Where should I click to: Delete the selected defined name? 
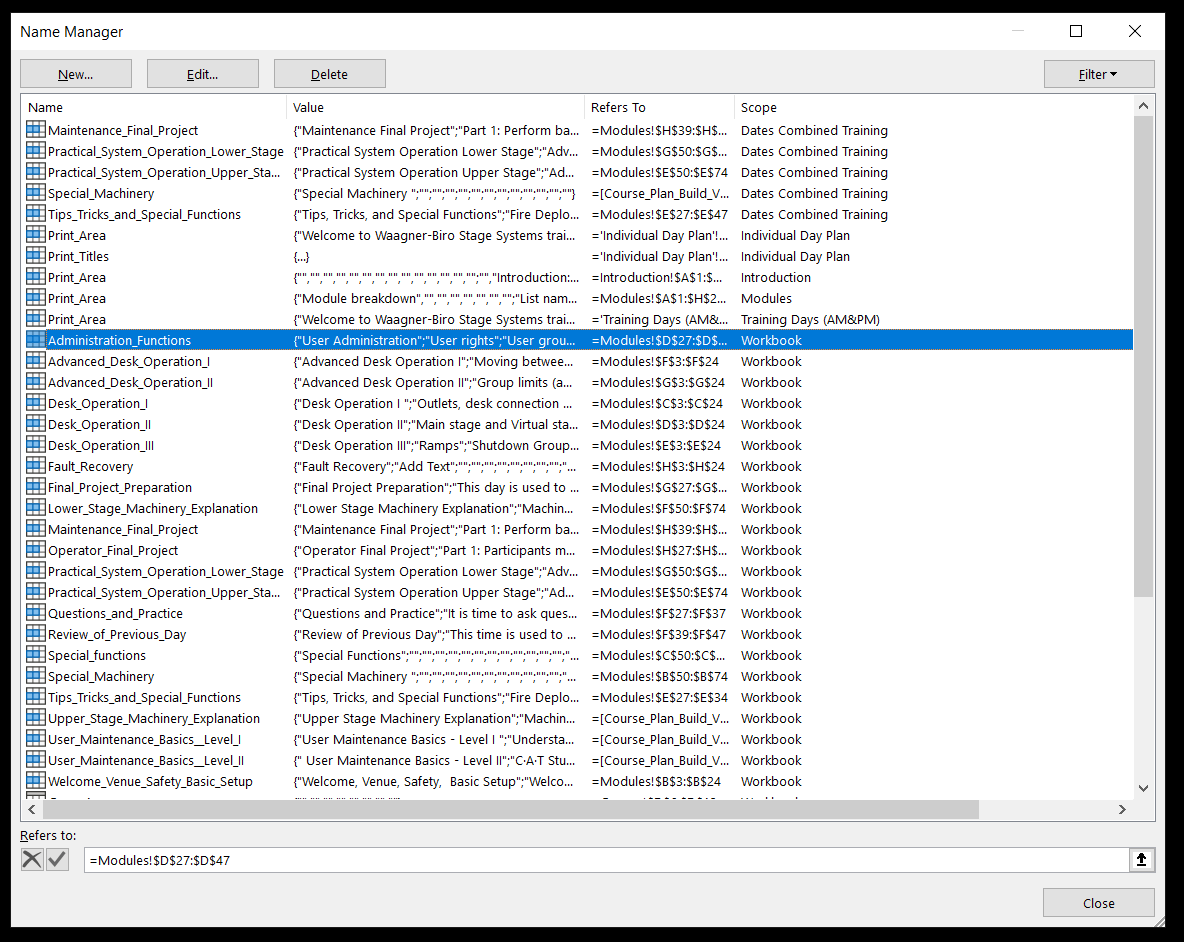(329, 73)
